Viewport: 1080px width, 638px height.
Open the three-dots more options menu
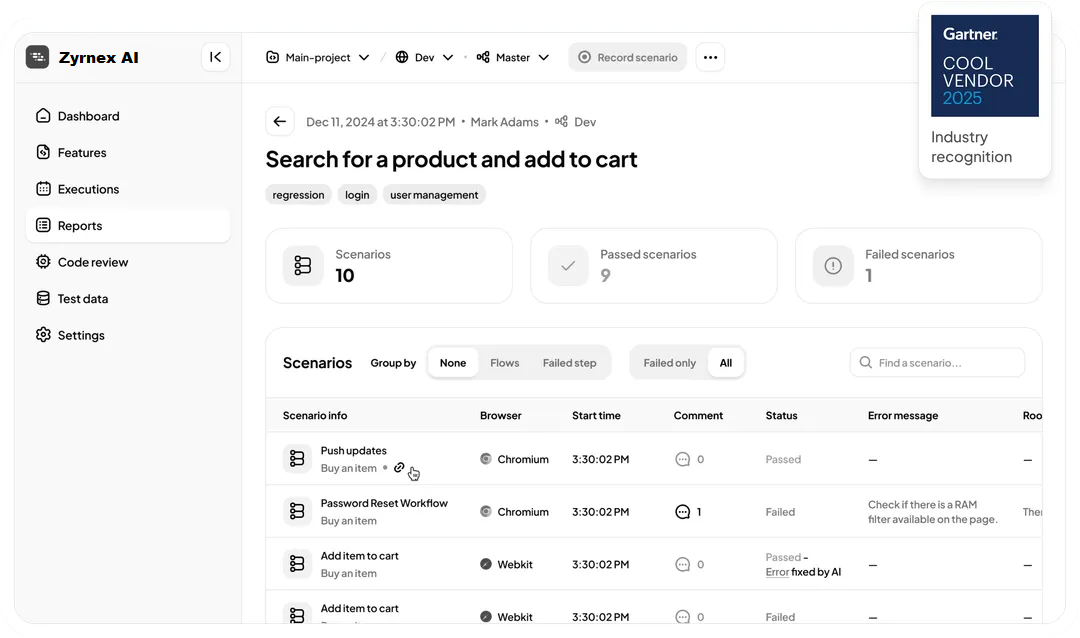(x=710, y=57)
